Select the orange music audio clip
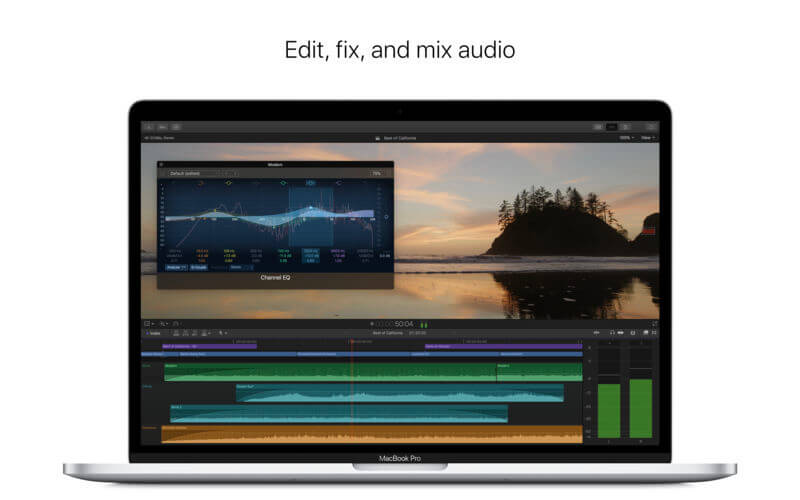The image size is (800, 500). [372, 434]
